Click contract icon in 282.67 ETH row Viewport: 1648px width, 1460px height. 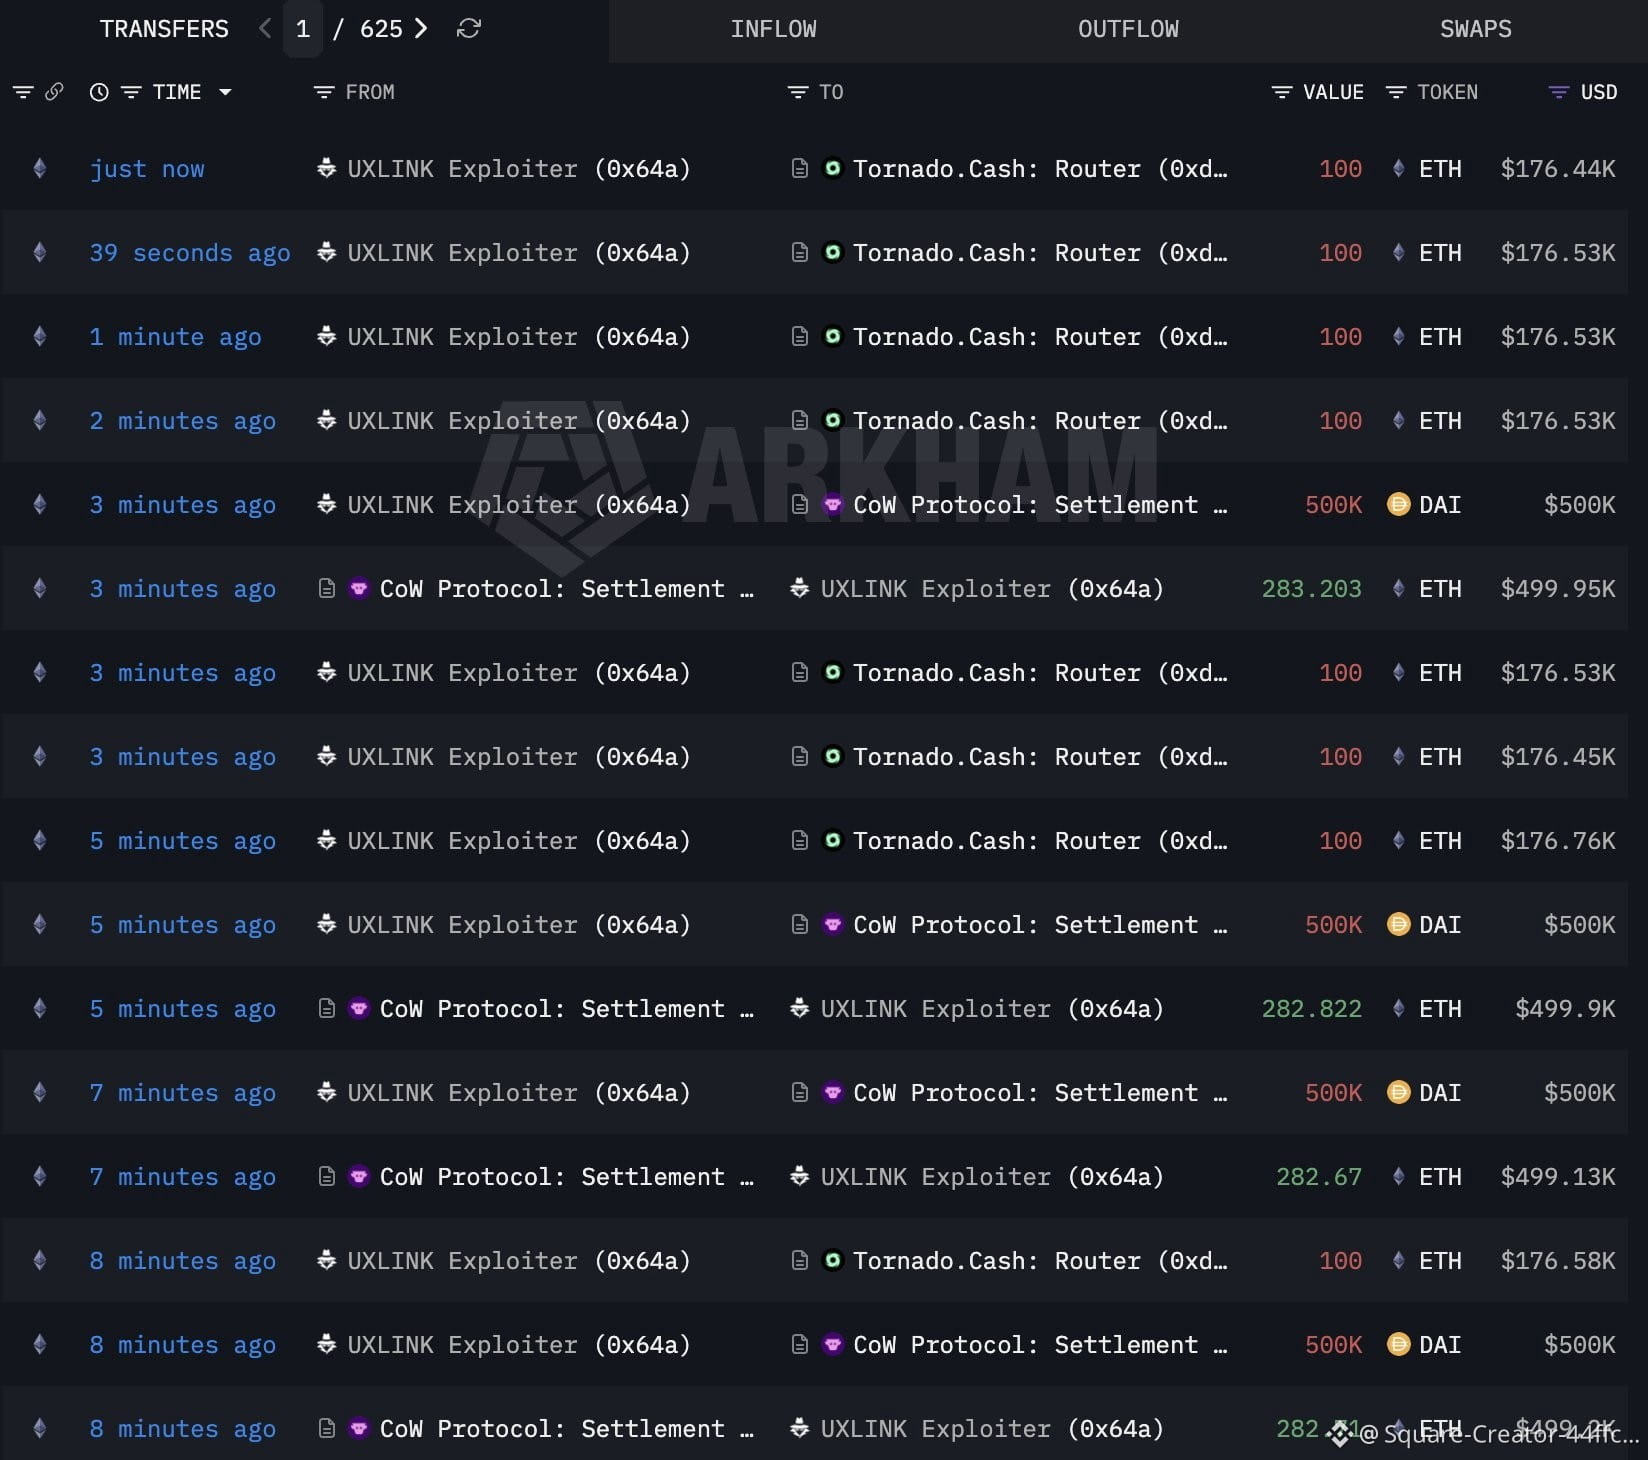tap(326, 1176)
